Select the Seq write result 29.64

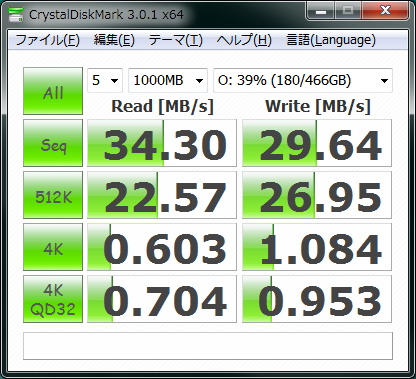tap(317, 143)
